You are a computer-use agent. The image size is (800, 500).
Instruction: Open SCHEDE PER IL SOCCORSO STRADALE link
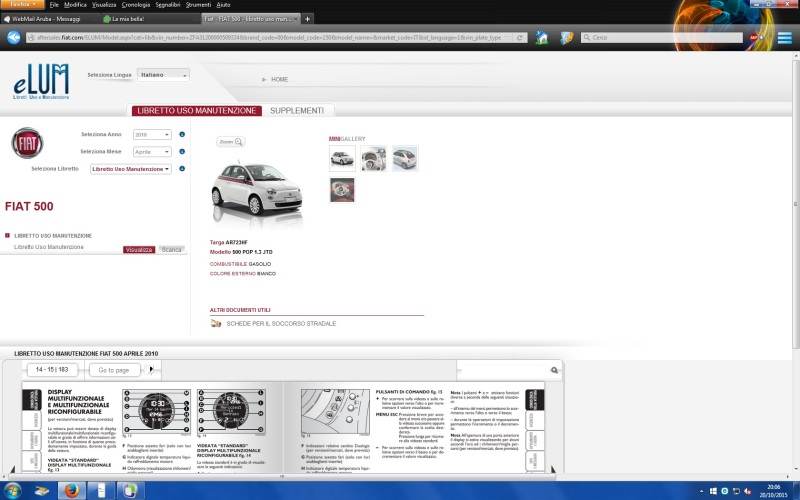coord(281,323)
